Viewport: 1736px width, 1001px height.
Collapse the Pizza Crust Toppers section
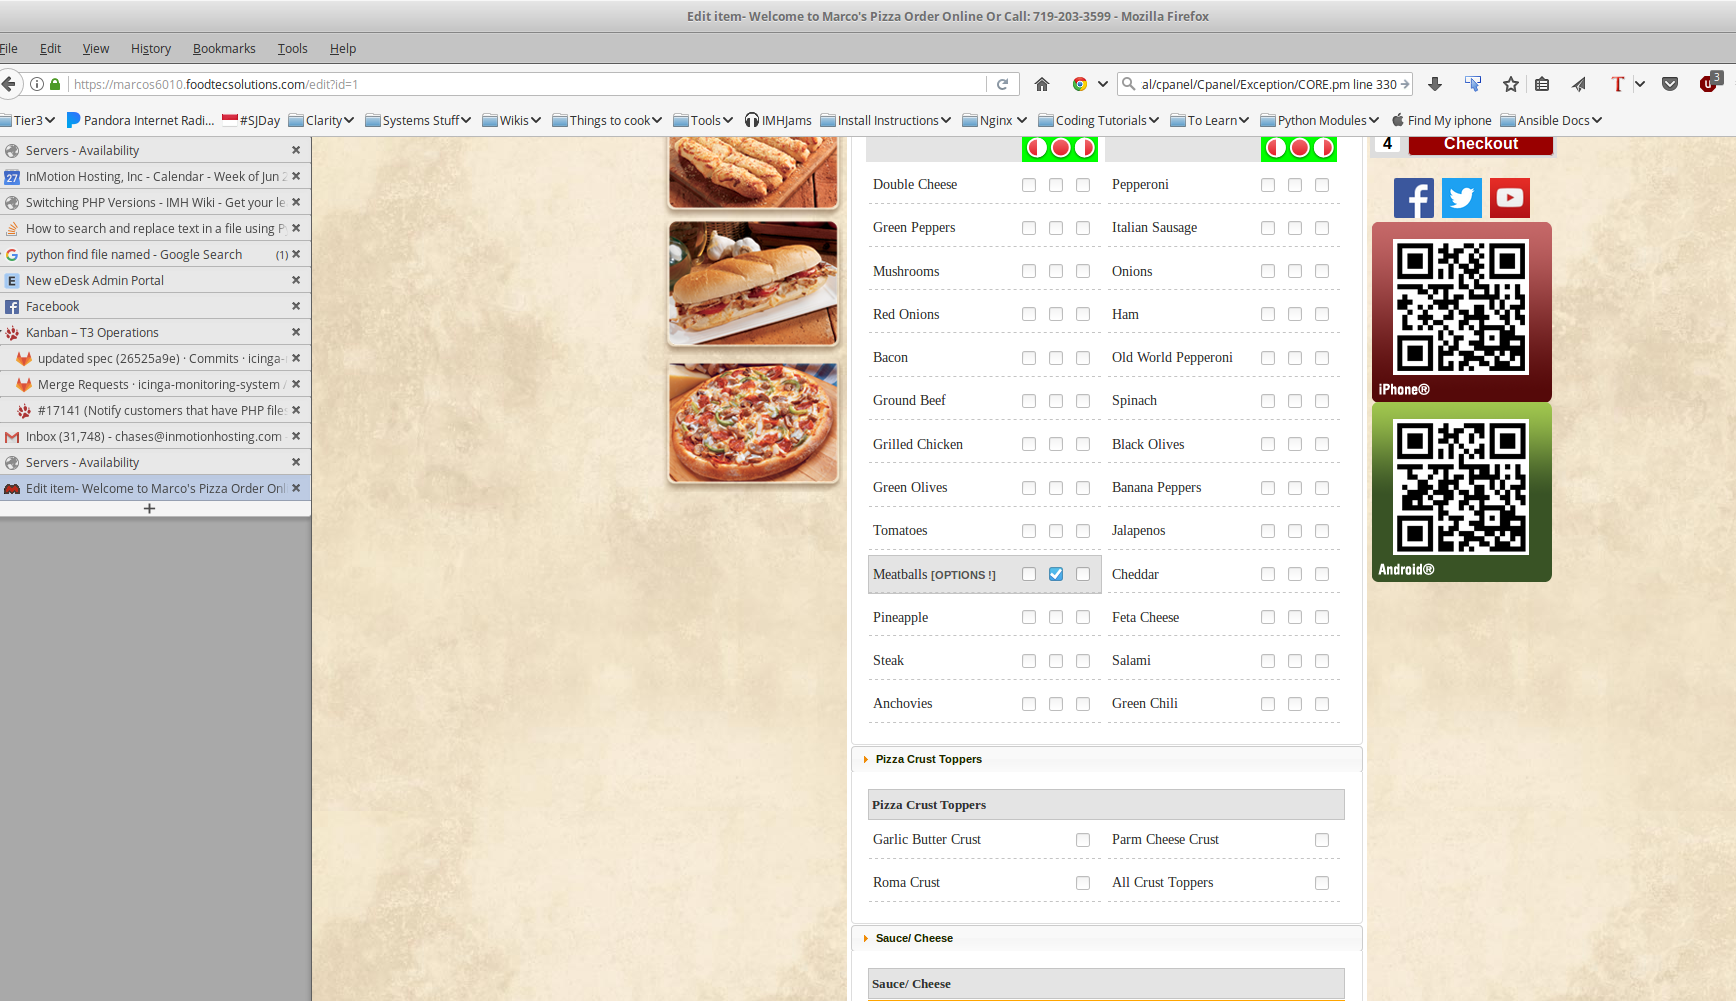[x=928, y=759]
